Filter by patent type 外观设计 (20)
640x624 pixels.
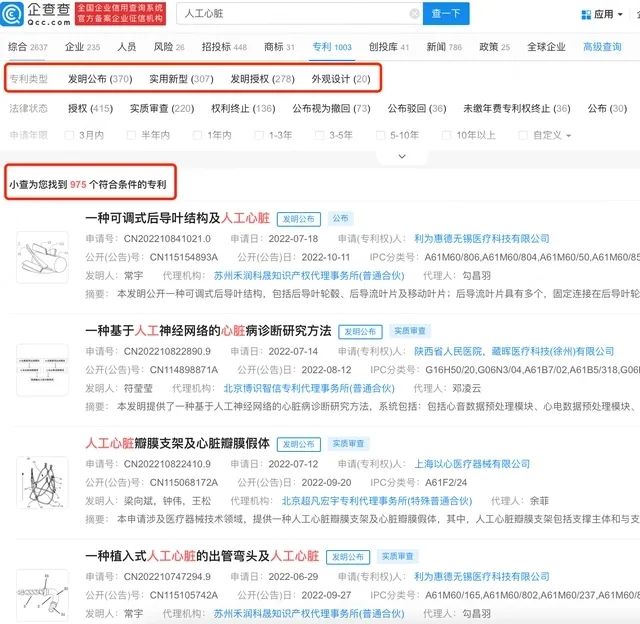341,79
